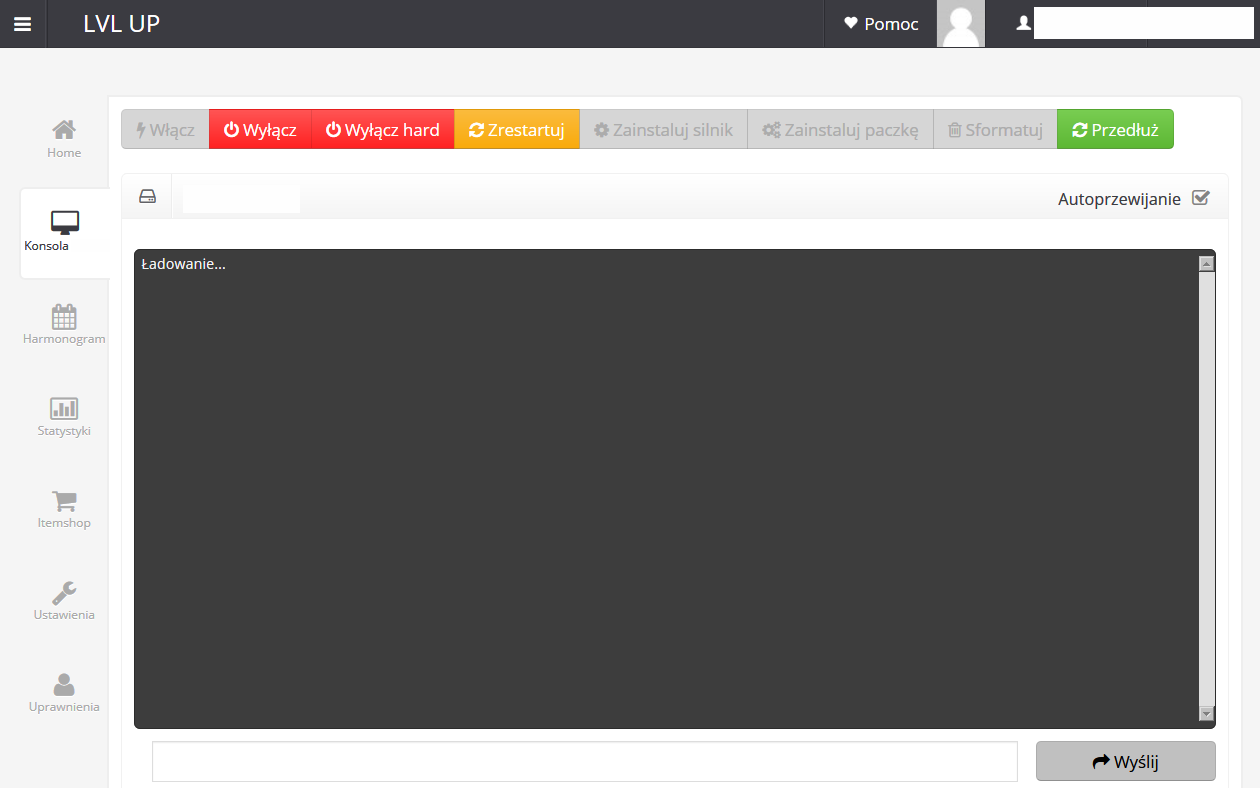Screen dimensions: 1260x788
Task: Open Konsola monitor icon in sidebar
Action: 64,222
